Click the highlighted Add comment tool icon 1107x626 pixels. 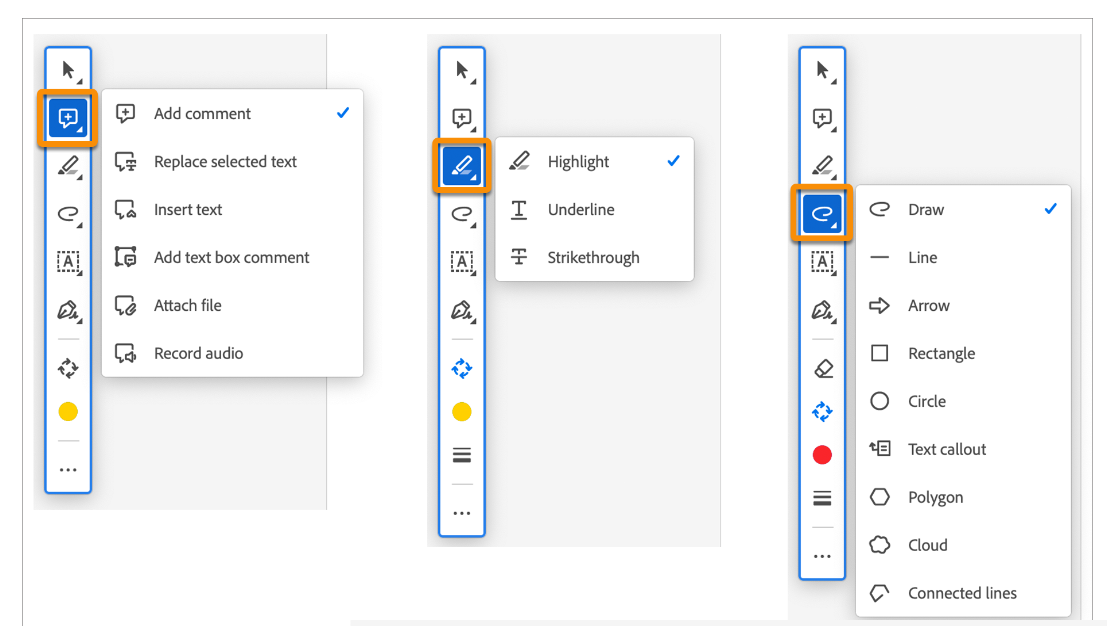point(68,119)
